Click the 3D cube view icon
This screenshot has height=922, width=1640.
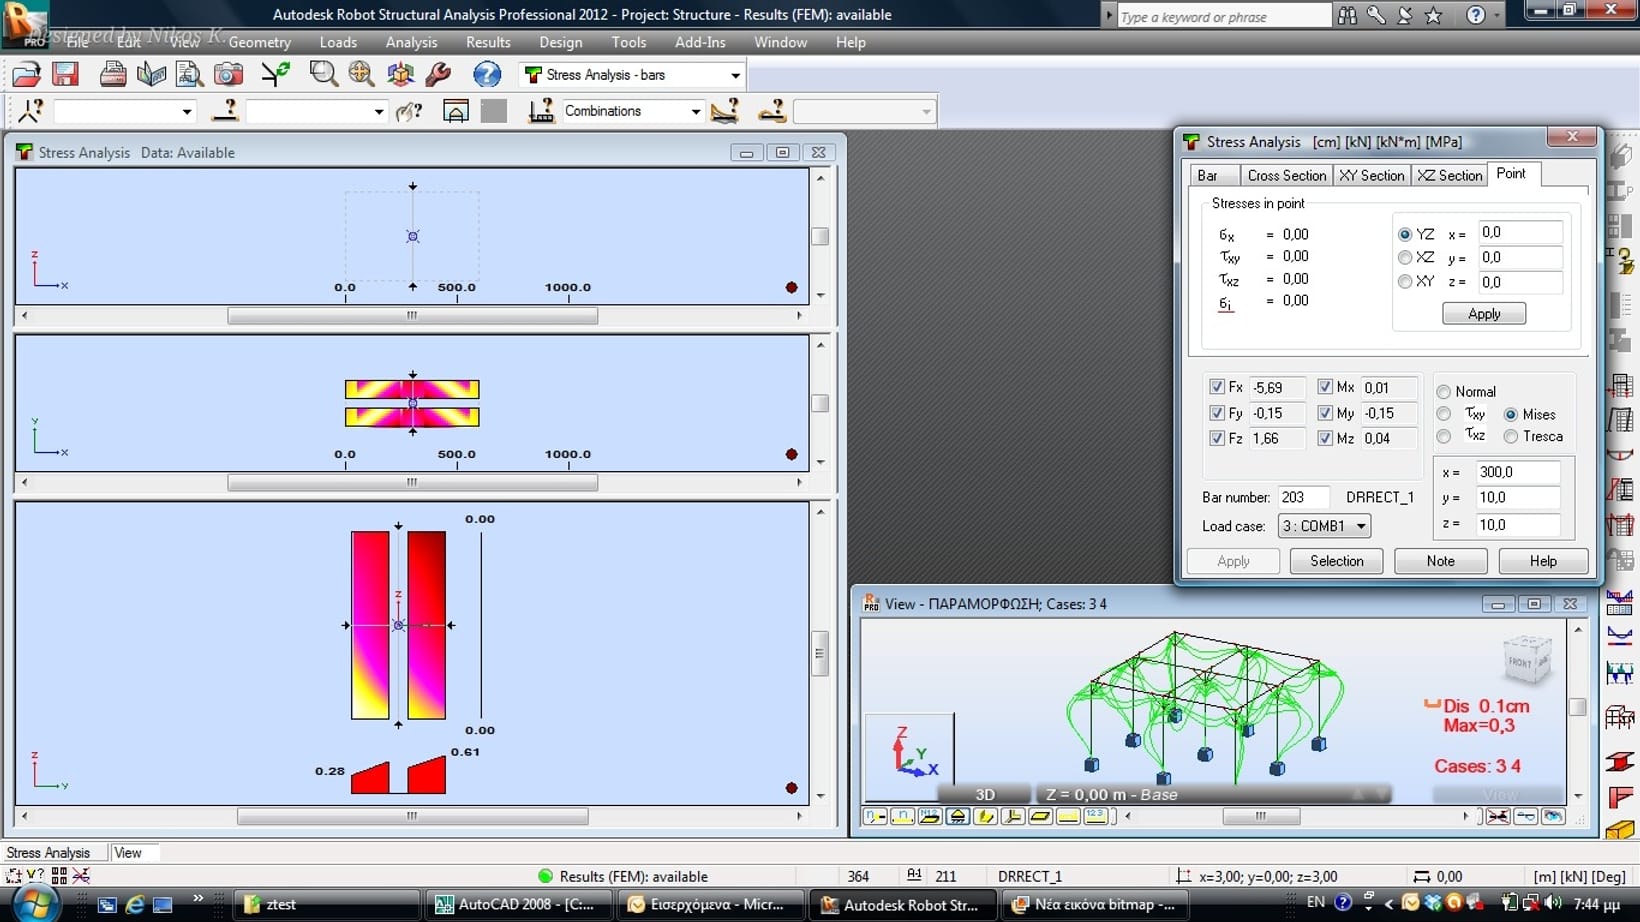coord(400,74)
